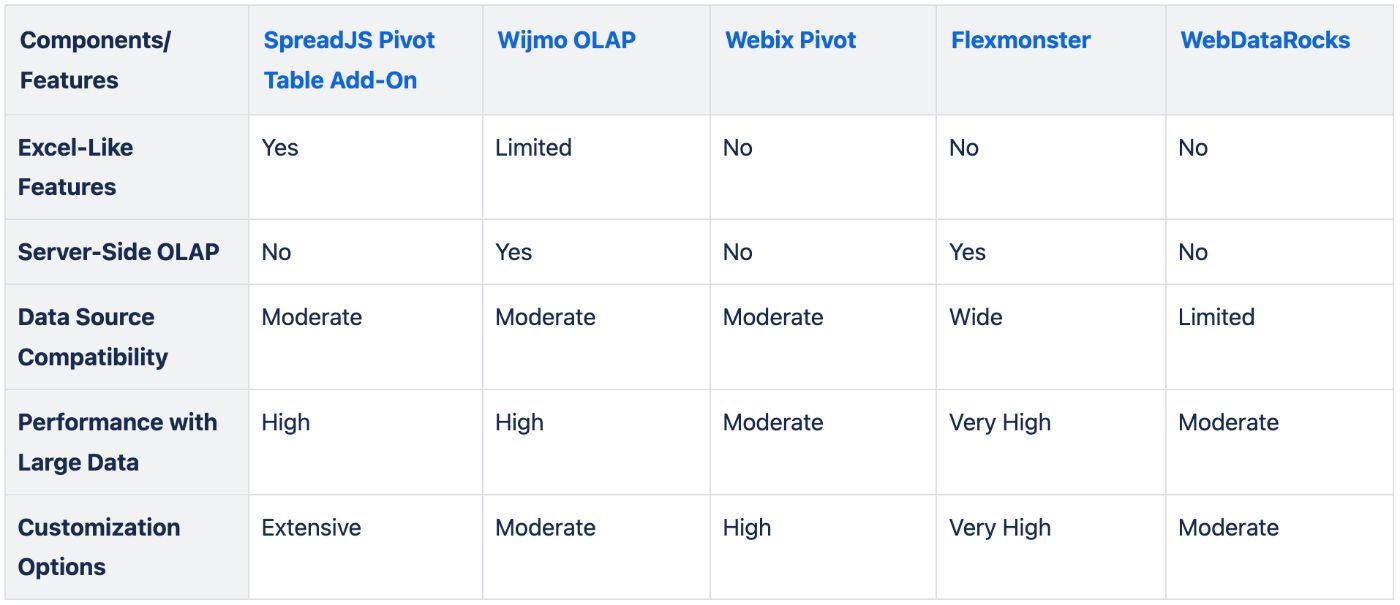Select the Data Source Compatibility row label
1400x605 pixels.
pyautogui.click(x=92, y=337)
